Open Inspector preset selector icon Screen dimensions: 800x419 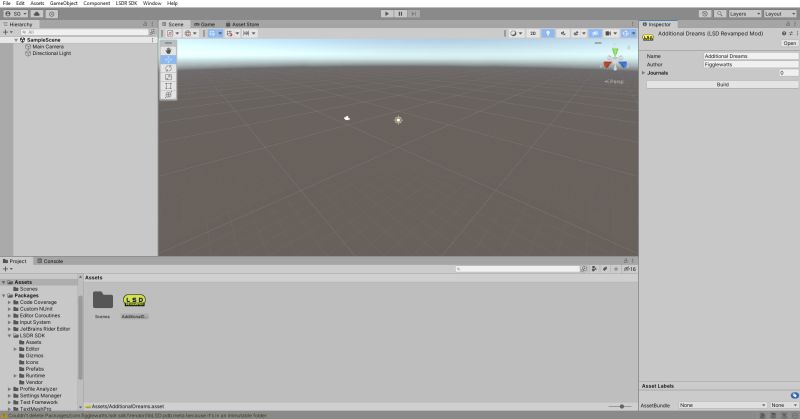pyautogui.click(x=791, y=33)
